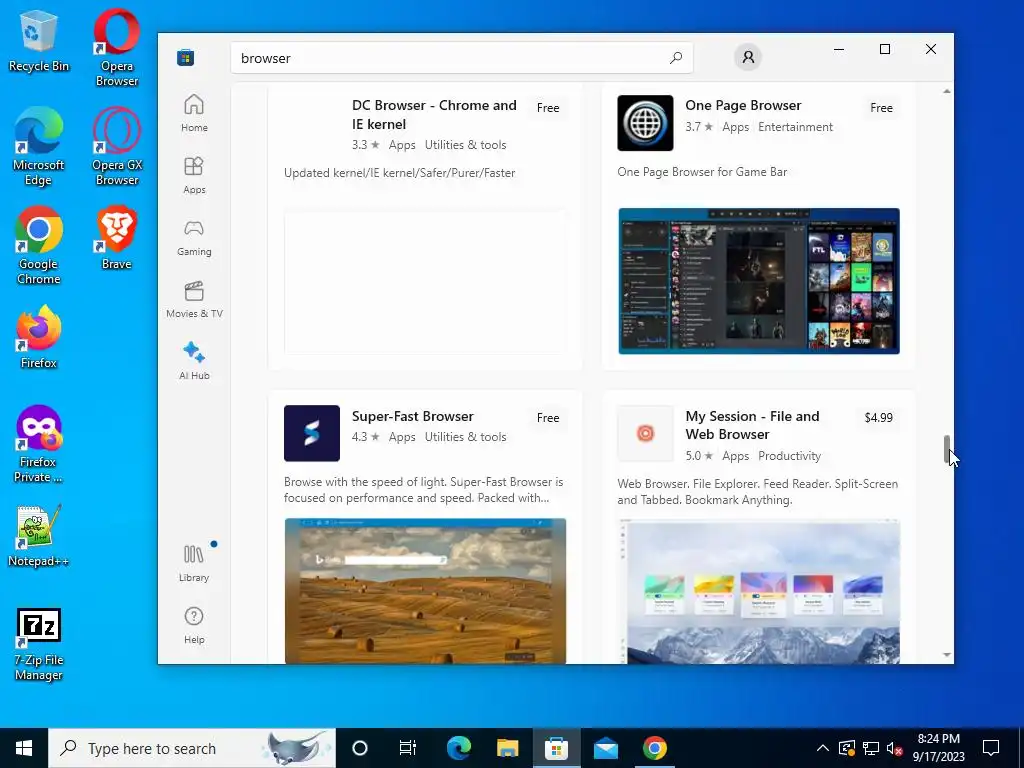Open File Explorer from the taskbar
The width and height of the screenshot is (1024, 768).
coord(507,748)
